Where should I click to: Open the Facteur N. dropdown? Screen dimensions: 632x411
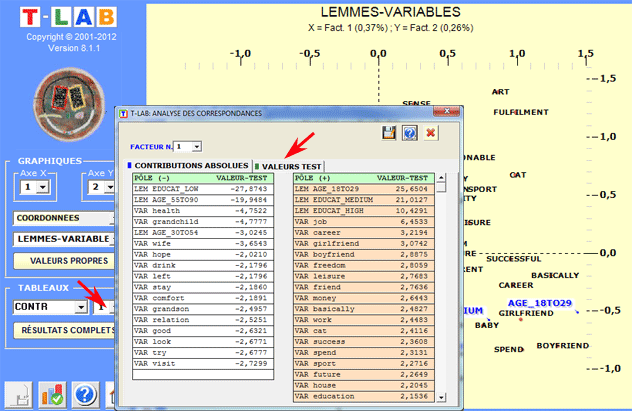coord(196,147)
